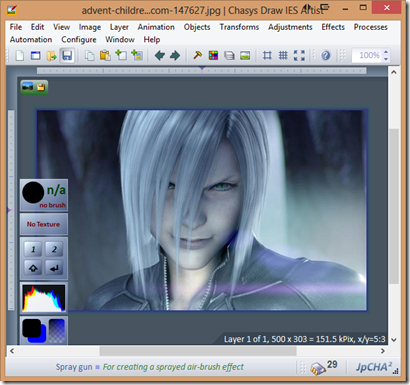Viewport: 410px width, 385px height.
Task: Click the enter-arrow return button
Action: [54, 268]
